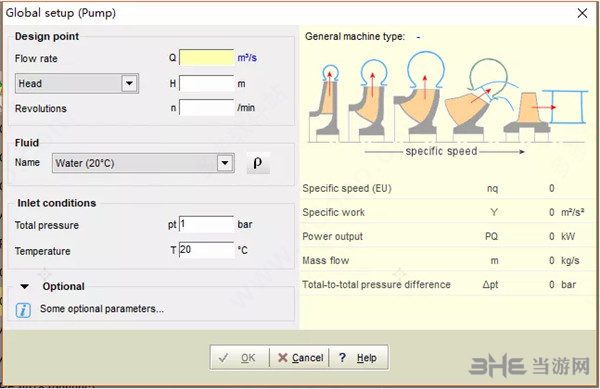Open fluid density rho properties button
This screenshot has width=600, height=389.
258,163
